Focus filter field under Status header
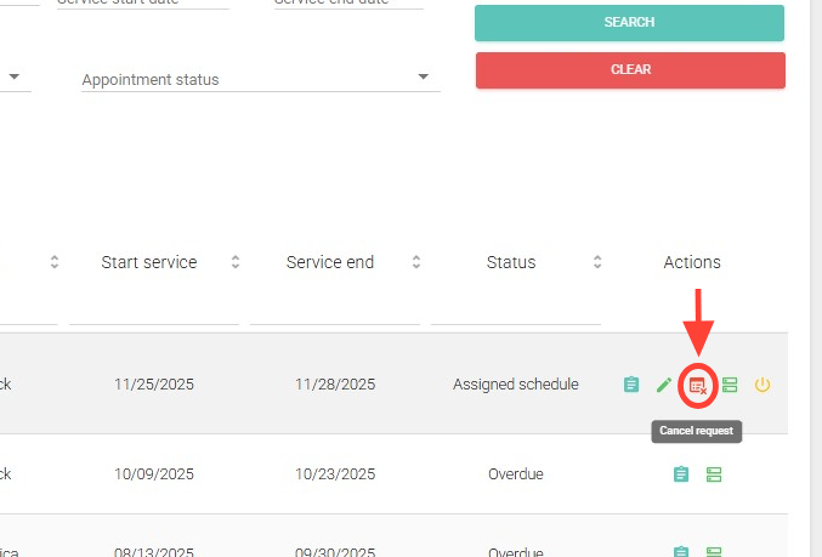Viewport: 822px width, 557px height. click(515, 310)
